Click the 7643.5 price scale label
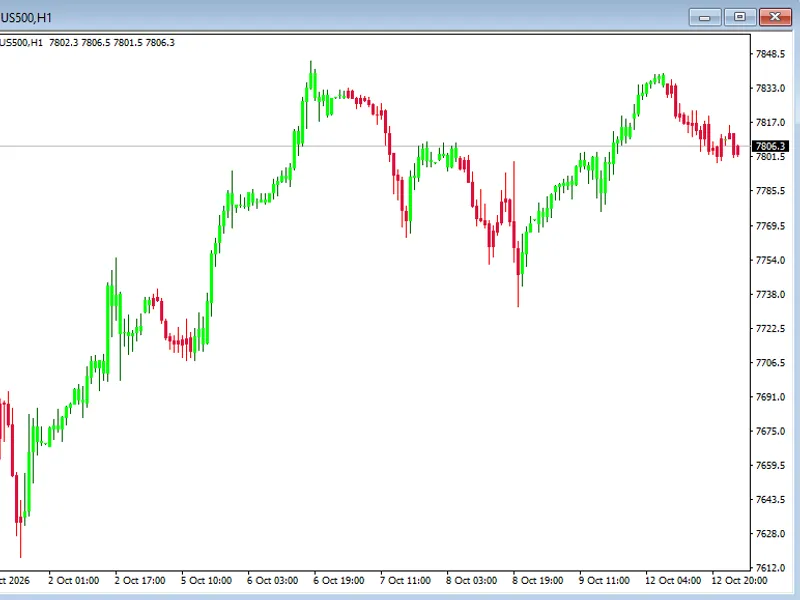This screenshot has width=800, height=600. pyautogui.click(x=770, y=499)
